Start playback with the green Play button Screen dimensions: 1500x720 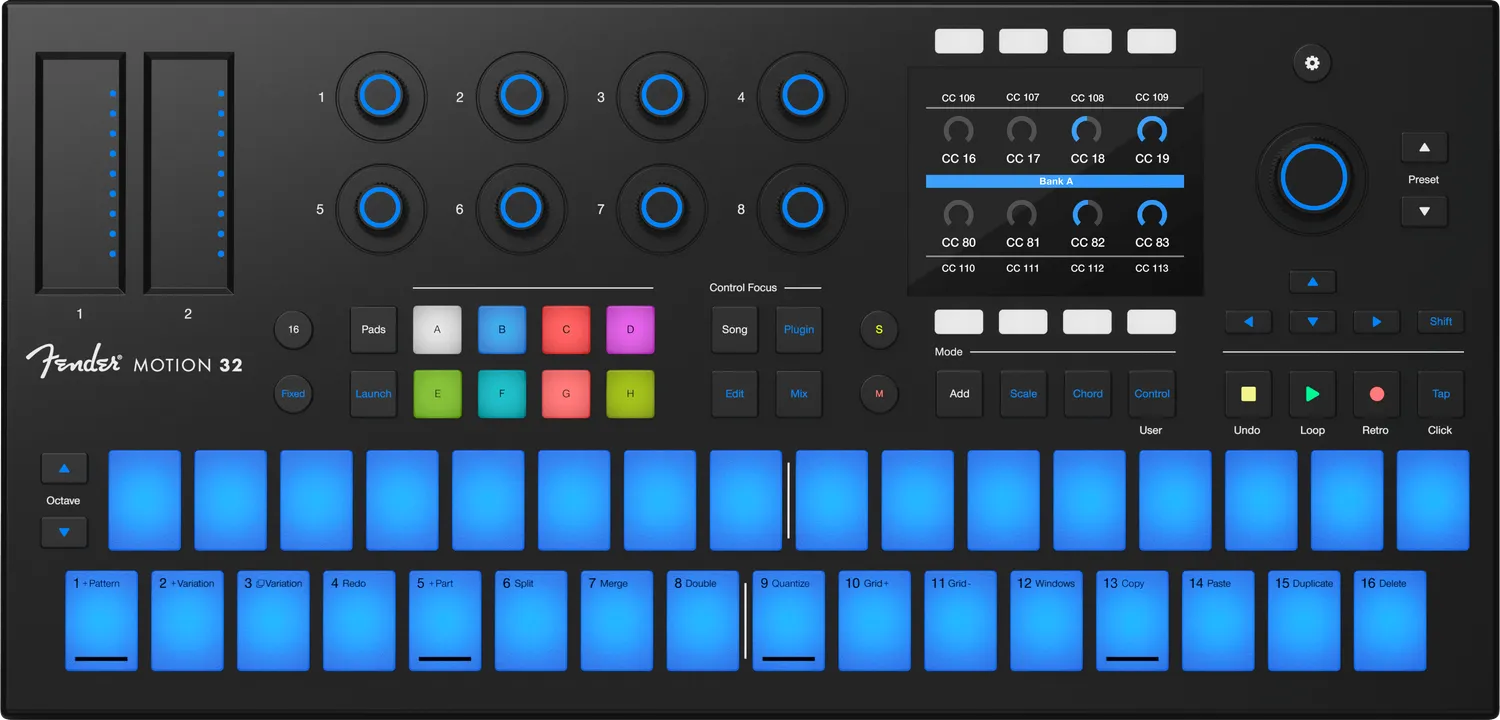point(1313,394)
